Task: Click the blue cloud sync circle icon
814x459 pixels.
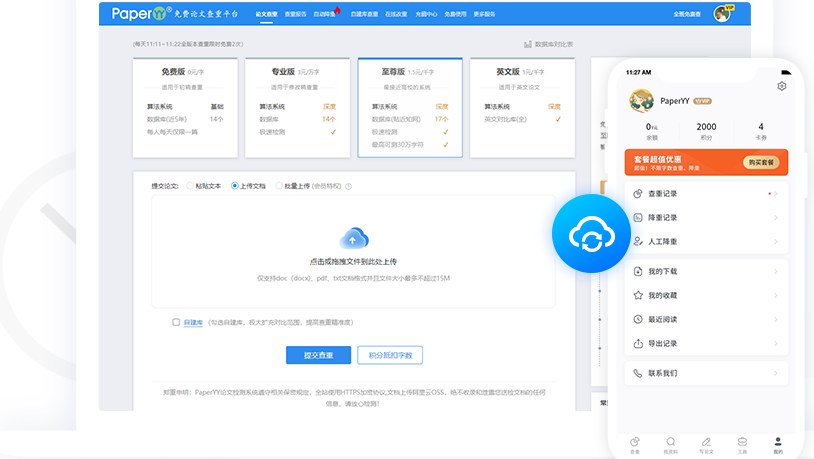Action: pos(591,234)
